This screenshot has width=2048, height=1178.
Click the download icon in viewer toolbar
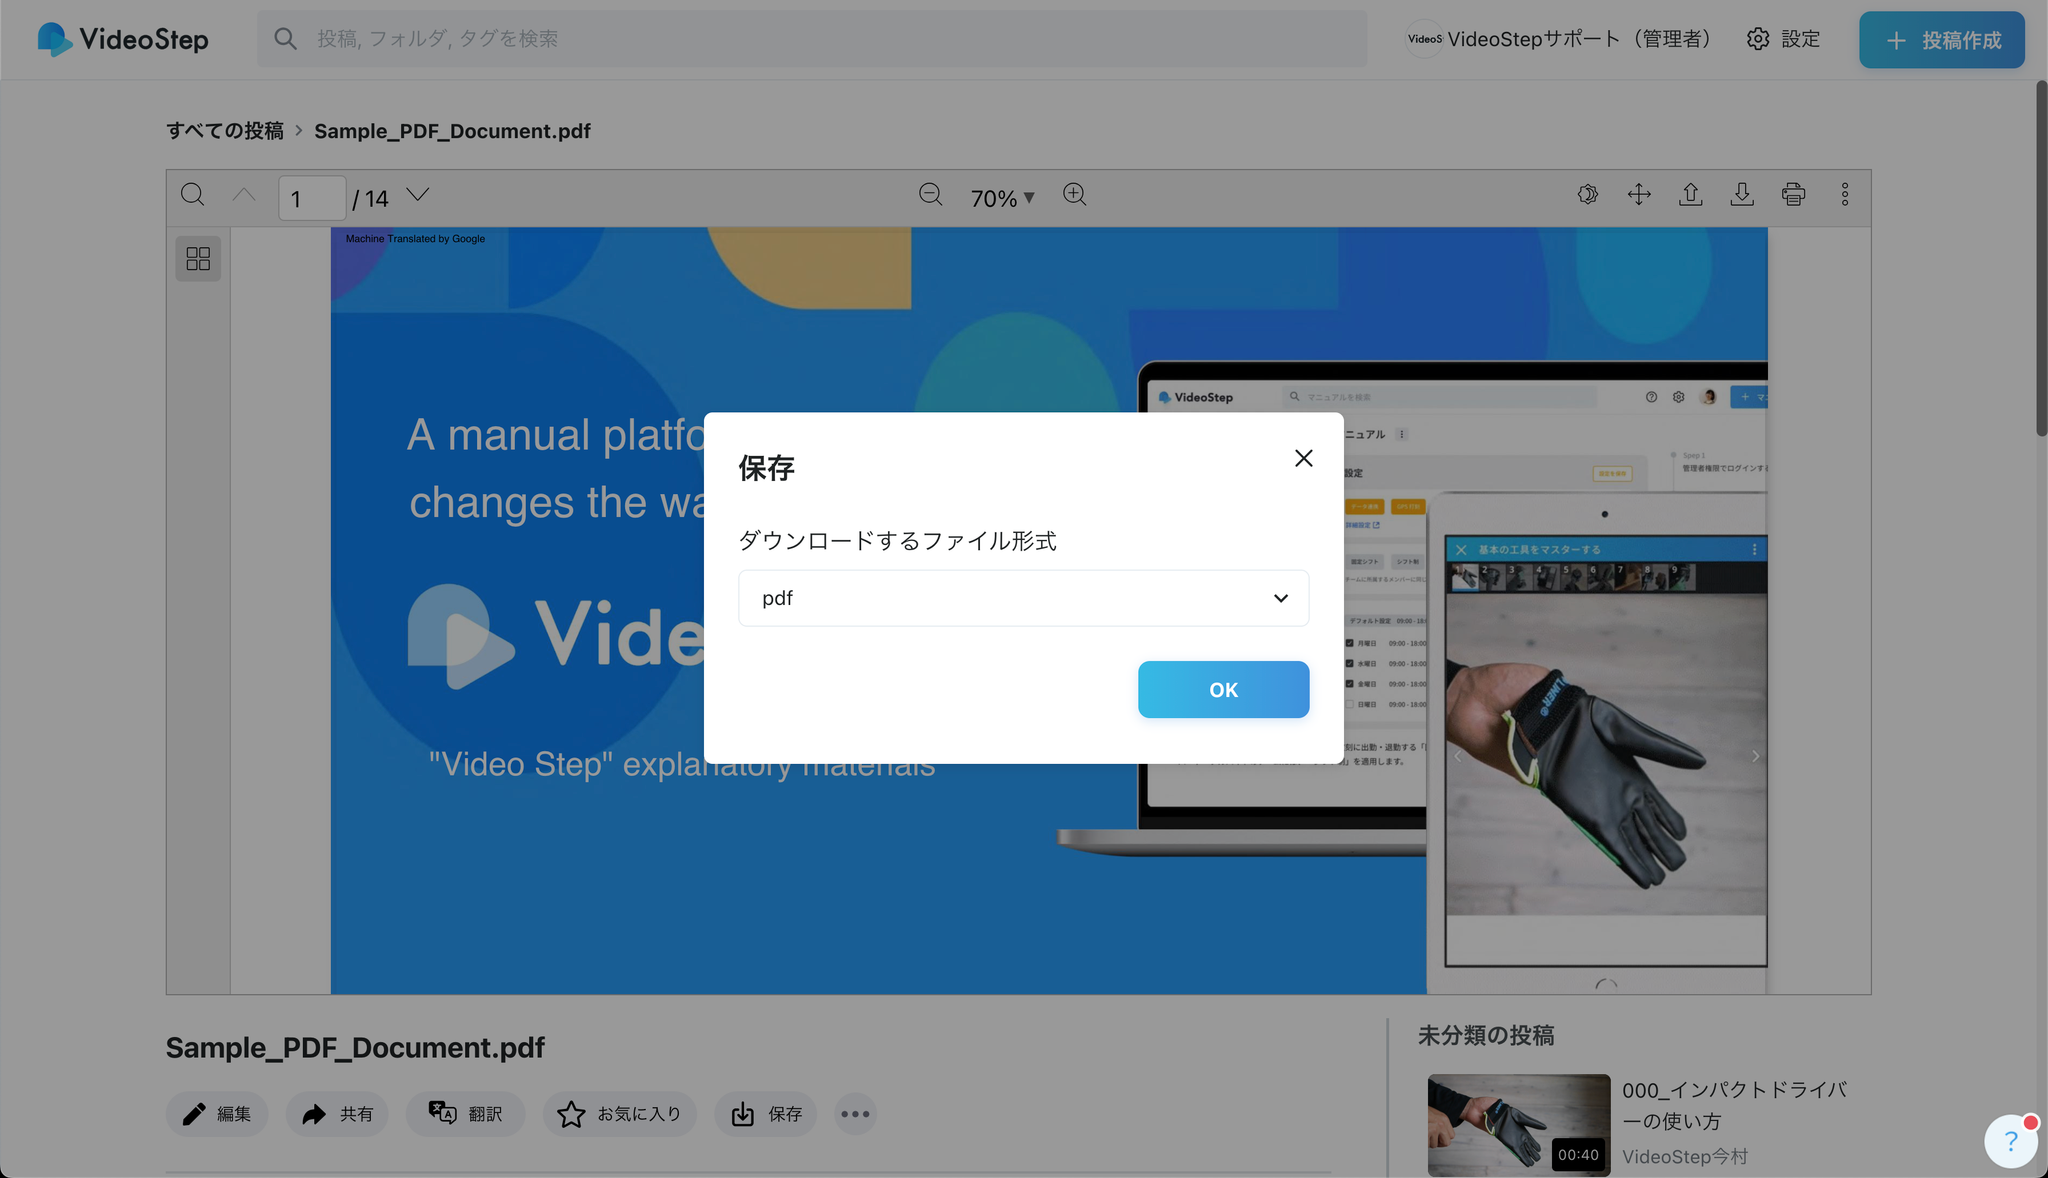click(x=1742, y=195)
